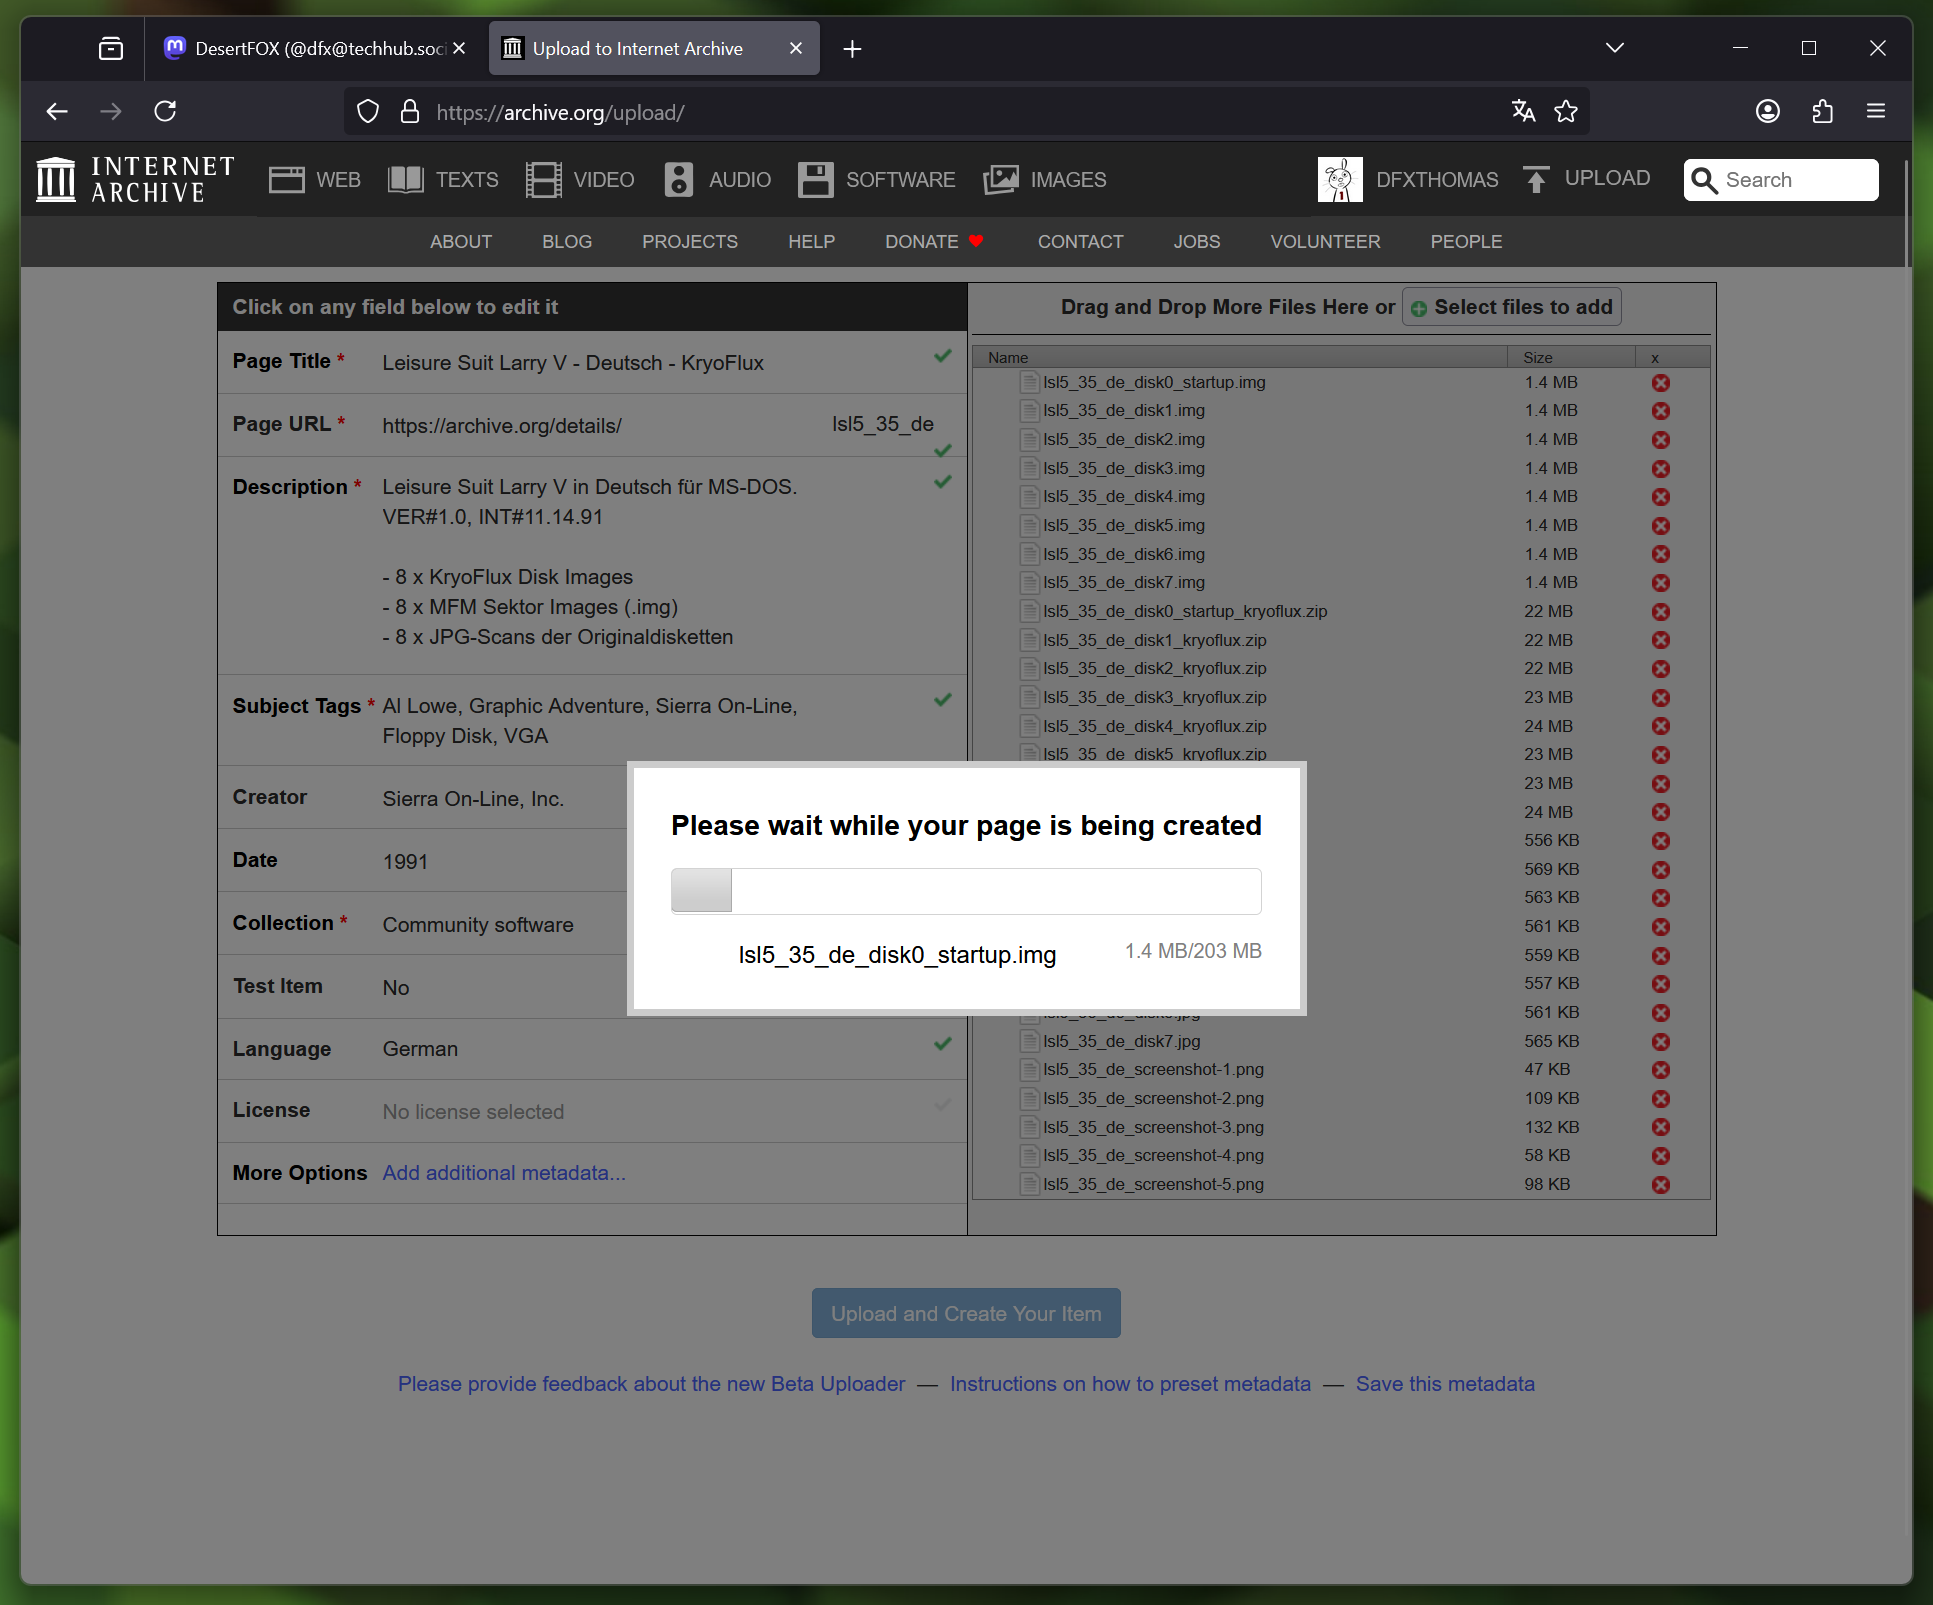Edit the Language field value German
Viewport: 1933px width, 1605px height.
(x=420, y=1049)
